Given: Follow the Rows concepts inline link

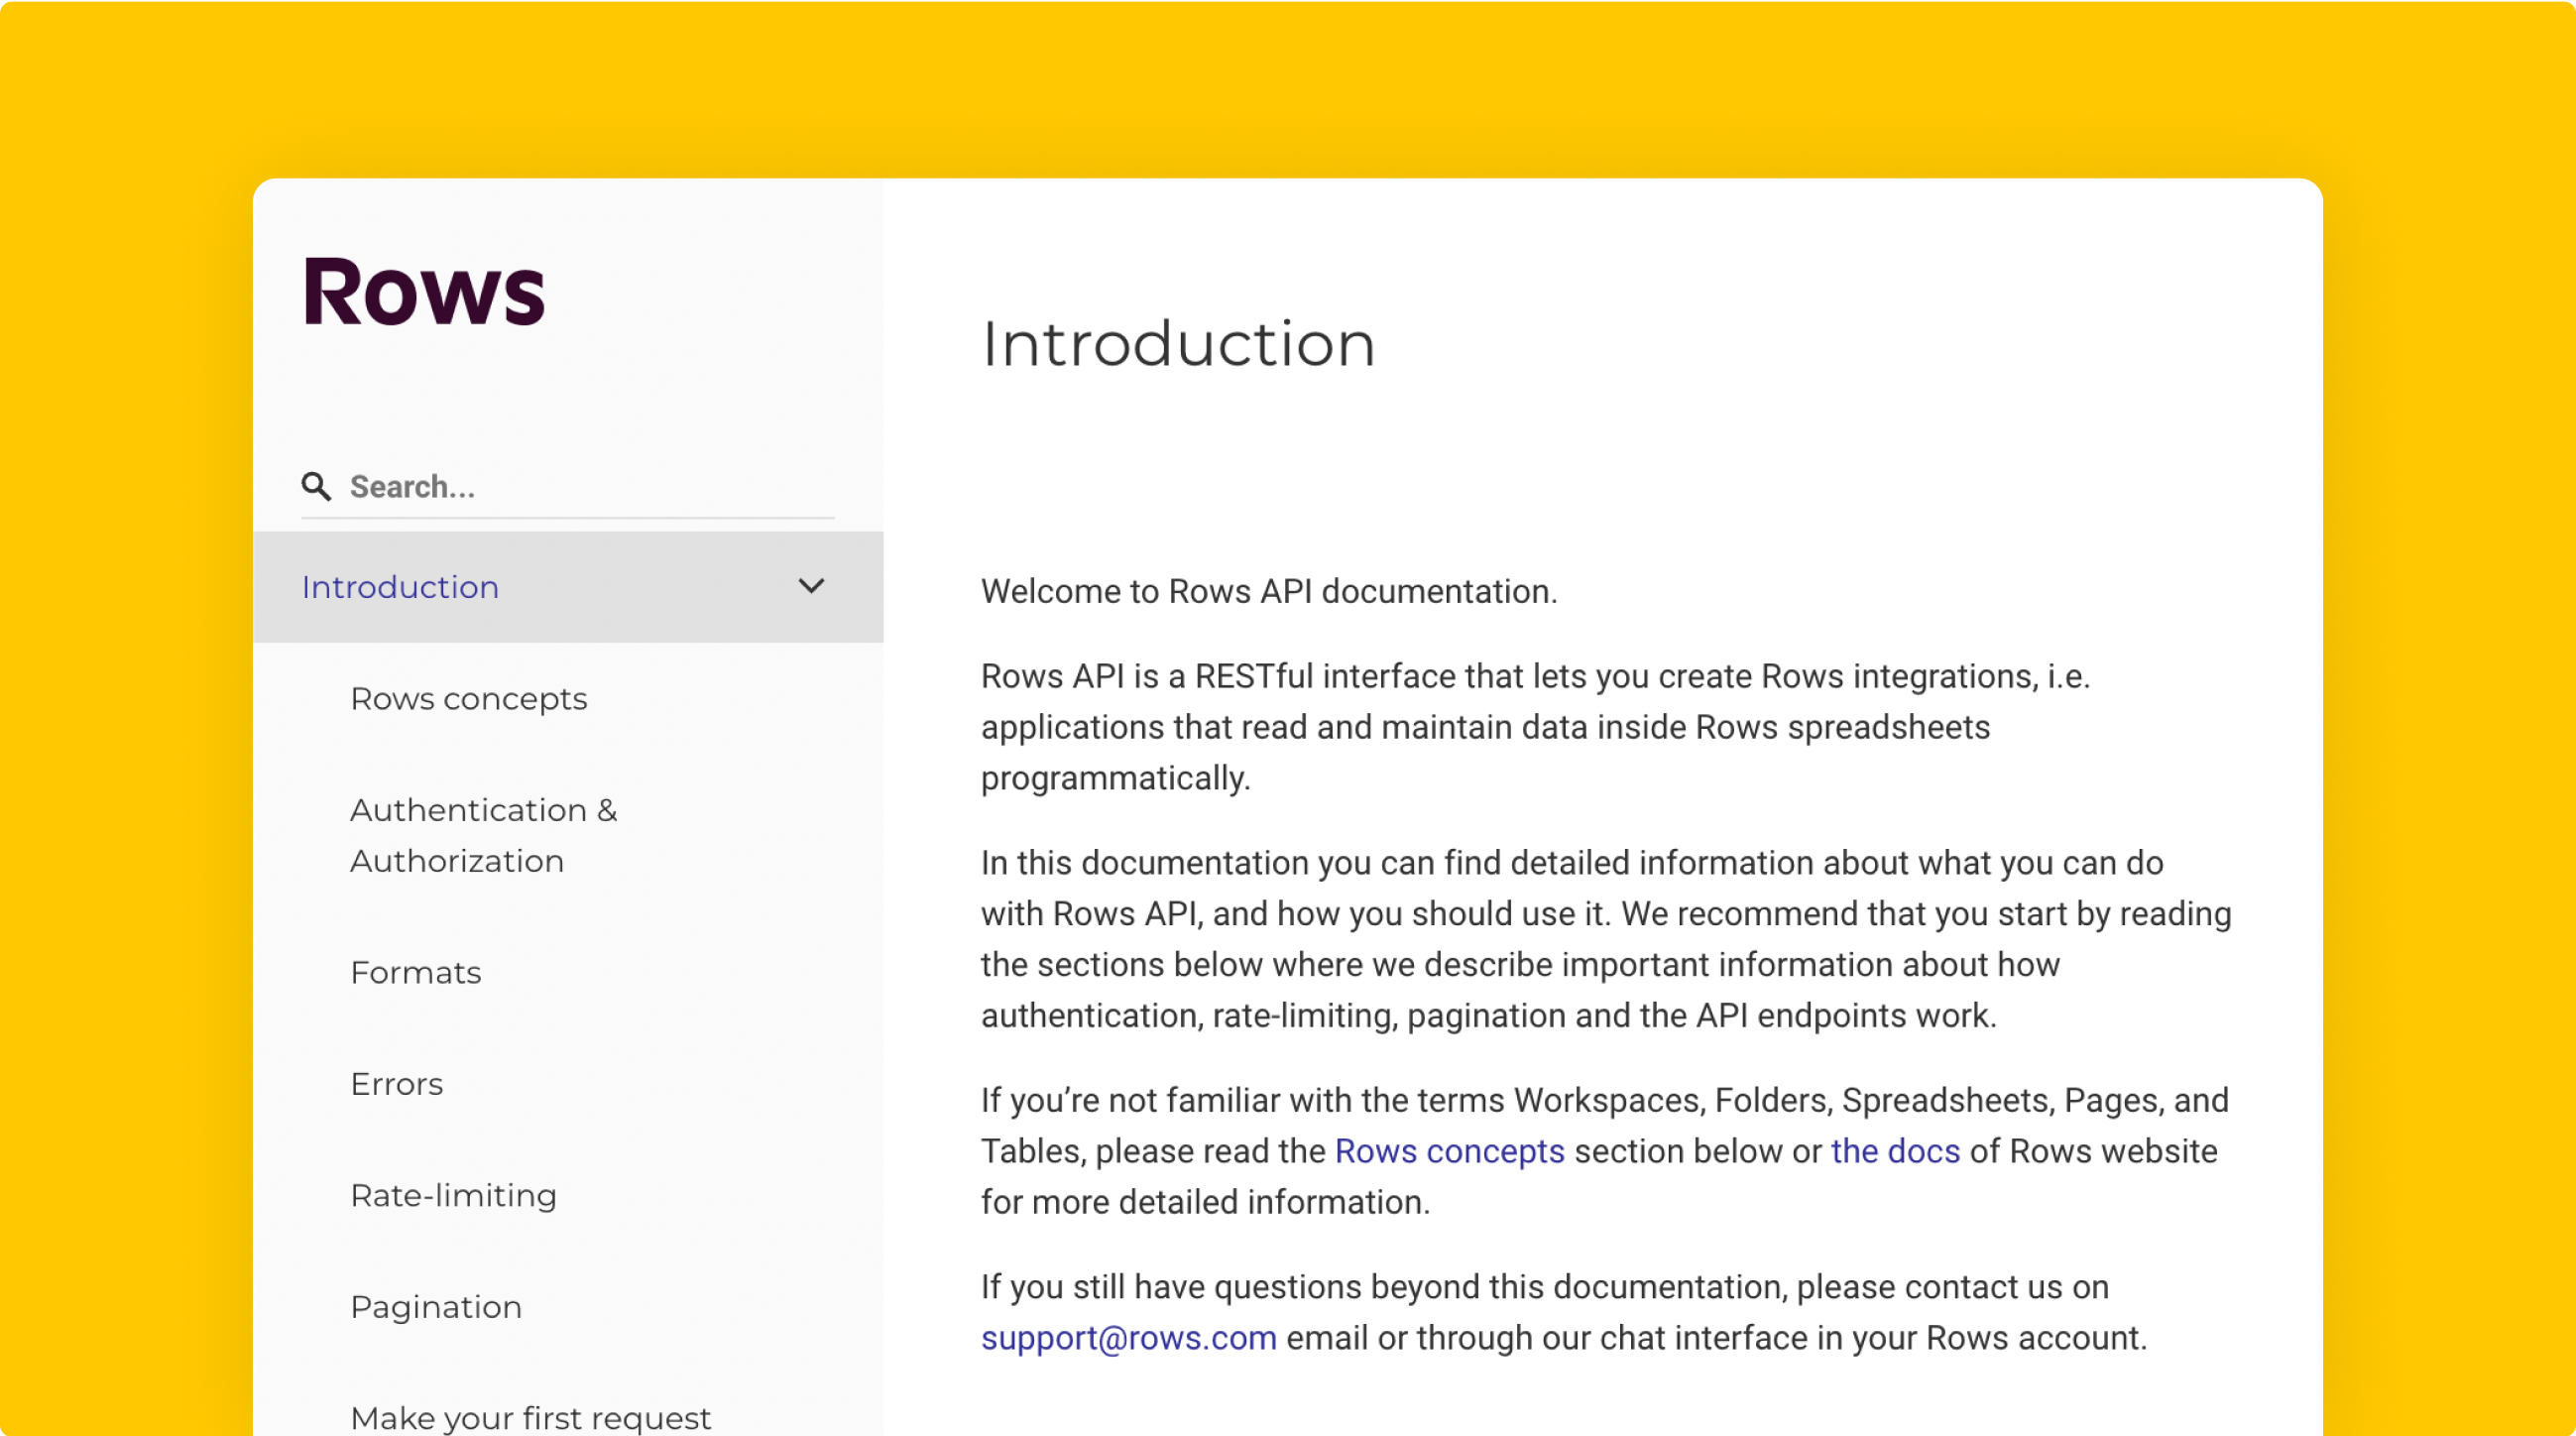Looking at the screenshot, I should pos(1449,1152).
